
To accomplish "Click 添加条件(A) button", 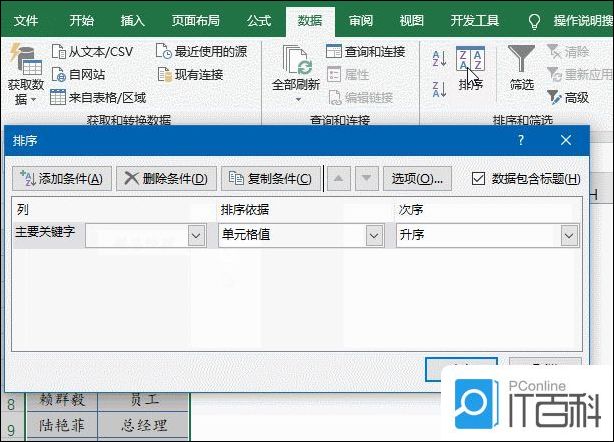I will pos(62,179).
